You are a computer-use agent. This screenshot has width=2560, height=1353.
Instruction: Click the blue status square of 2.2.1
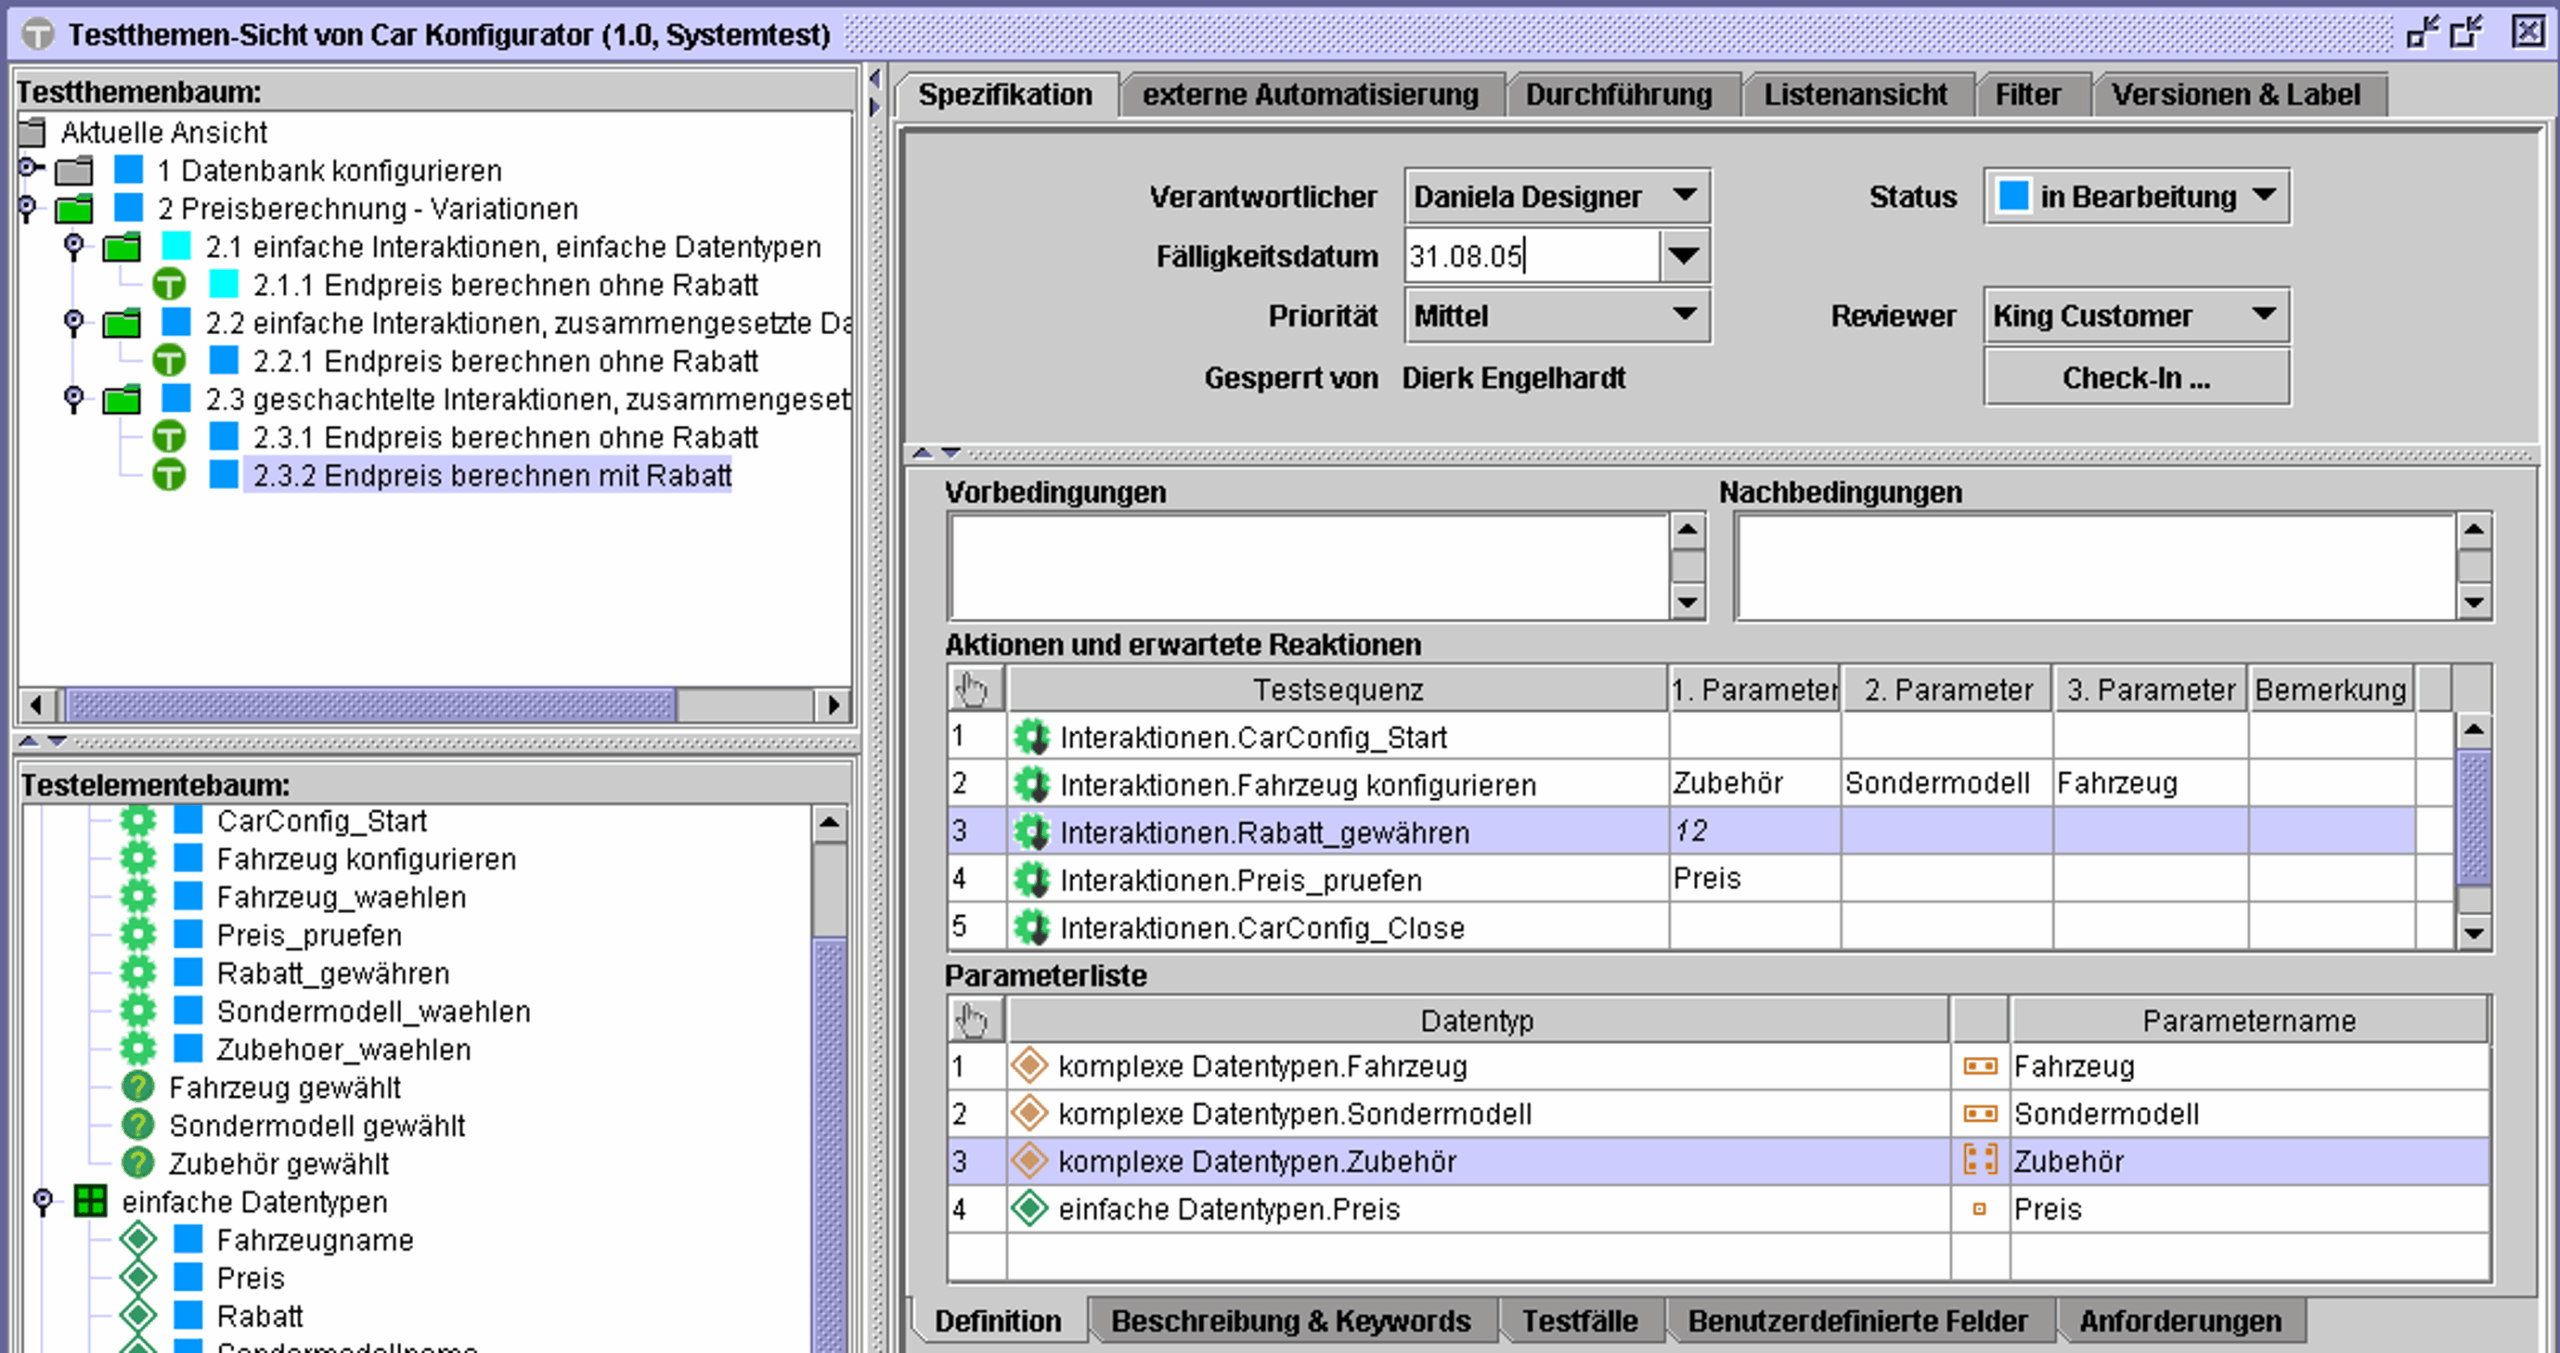coord(224,361)
